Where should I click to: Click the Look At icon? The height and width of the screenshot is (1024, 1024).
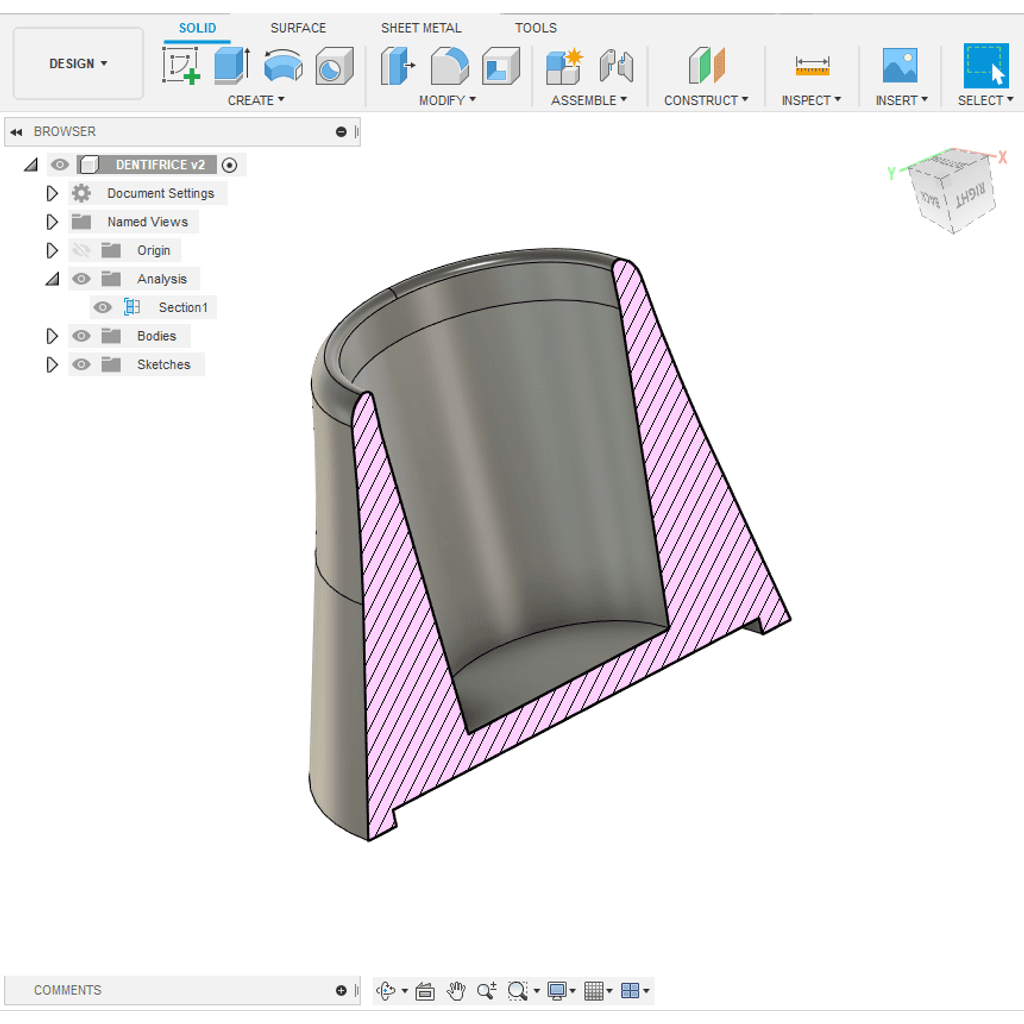click(425, 991)
